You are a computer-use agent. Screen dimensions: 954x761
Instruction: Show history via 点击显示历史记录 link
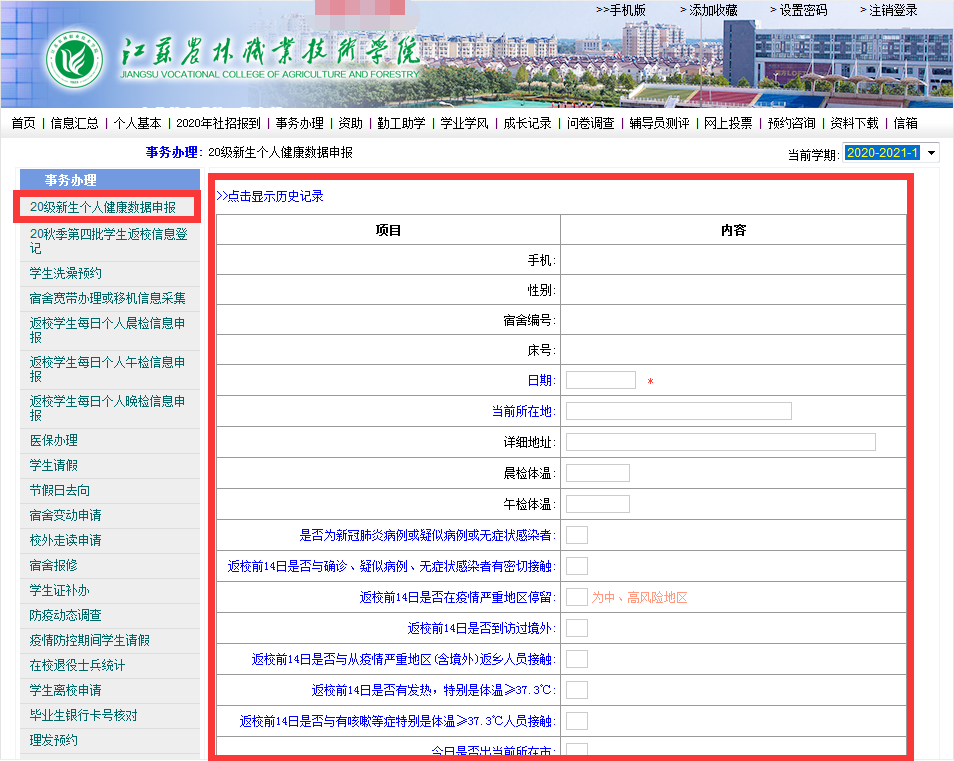[x=270, y=196]
